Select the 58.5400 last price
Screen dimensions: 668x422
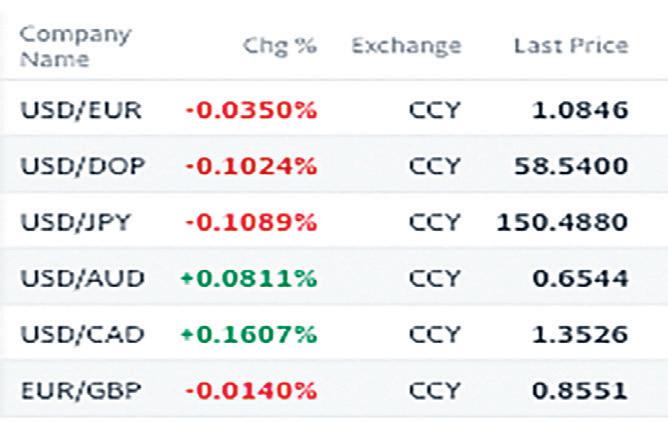click(571, 166)
